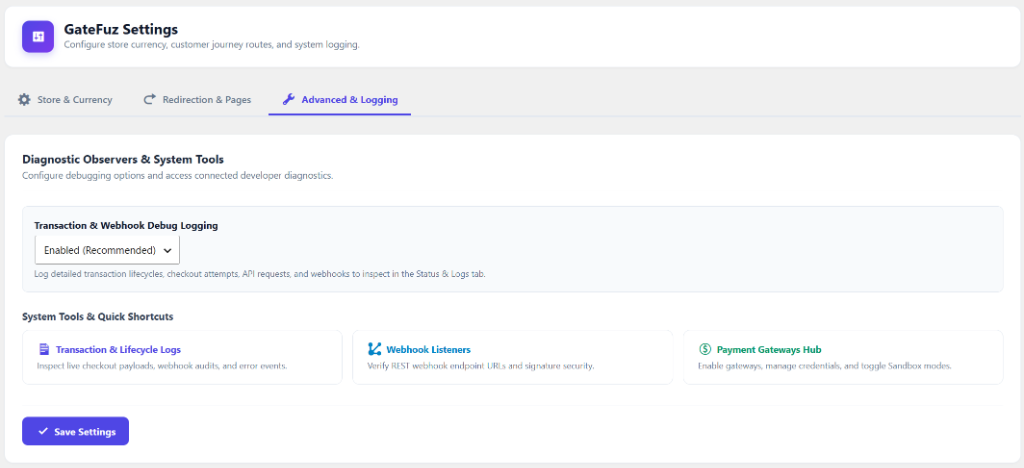Open the Transaction & Lifecycle Logs link
The image size is (1024, 468).
(118, 349)
